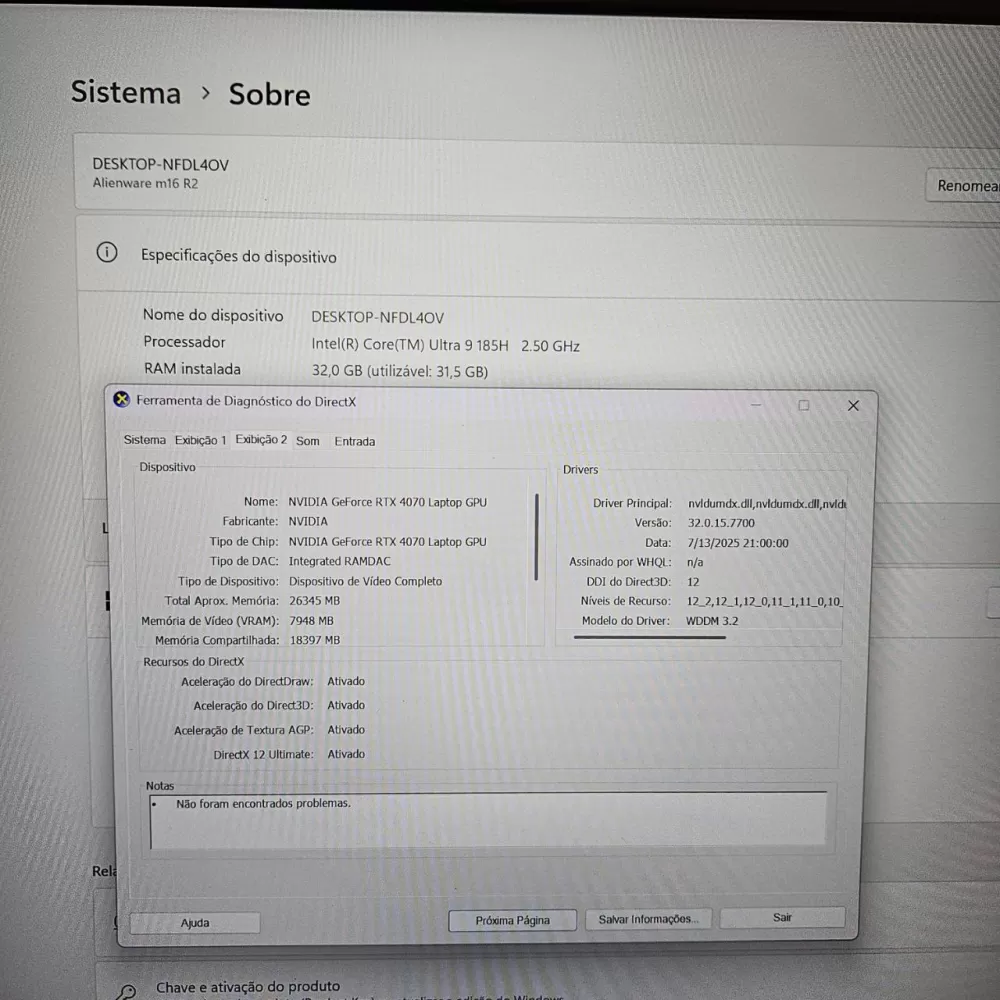1000x1000 pixels.
Task: Click Aceleração do DirectDraw Ativado status
Action: [346, 681]
